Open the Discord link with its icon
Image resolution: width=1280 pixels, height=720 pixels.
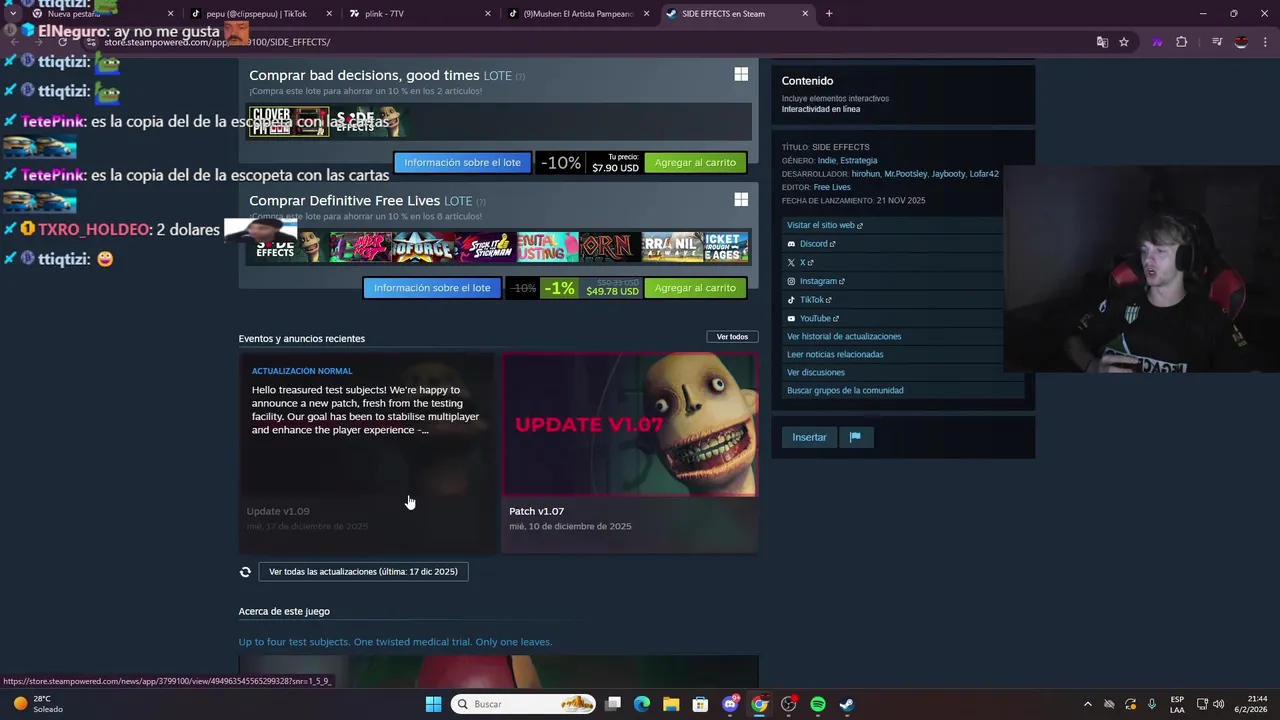(x=811, y=244)
